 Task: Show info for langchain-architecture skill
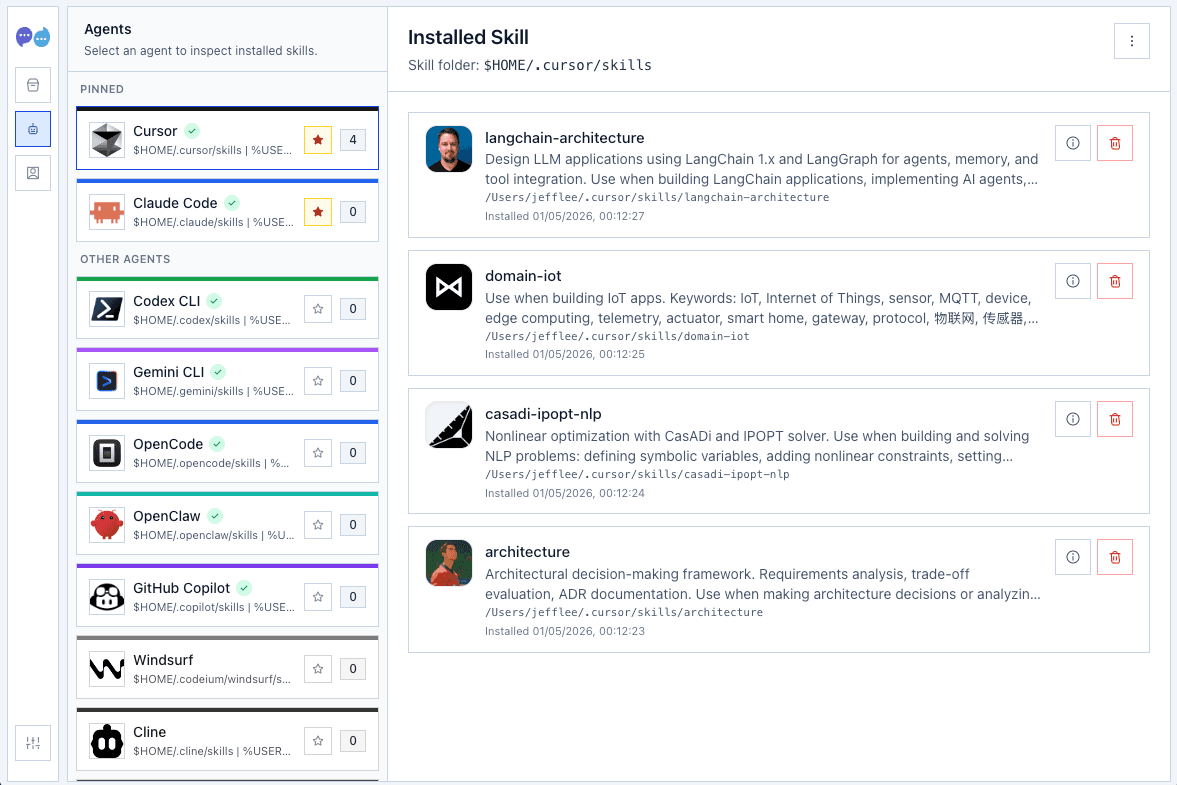(1073, 143)
